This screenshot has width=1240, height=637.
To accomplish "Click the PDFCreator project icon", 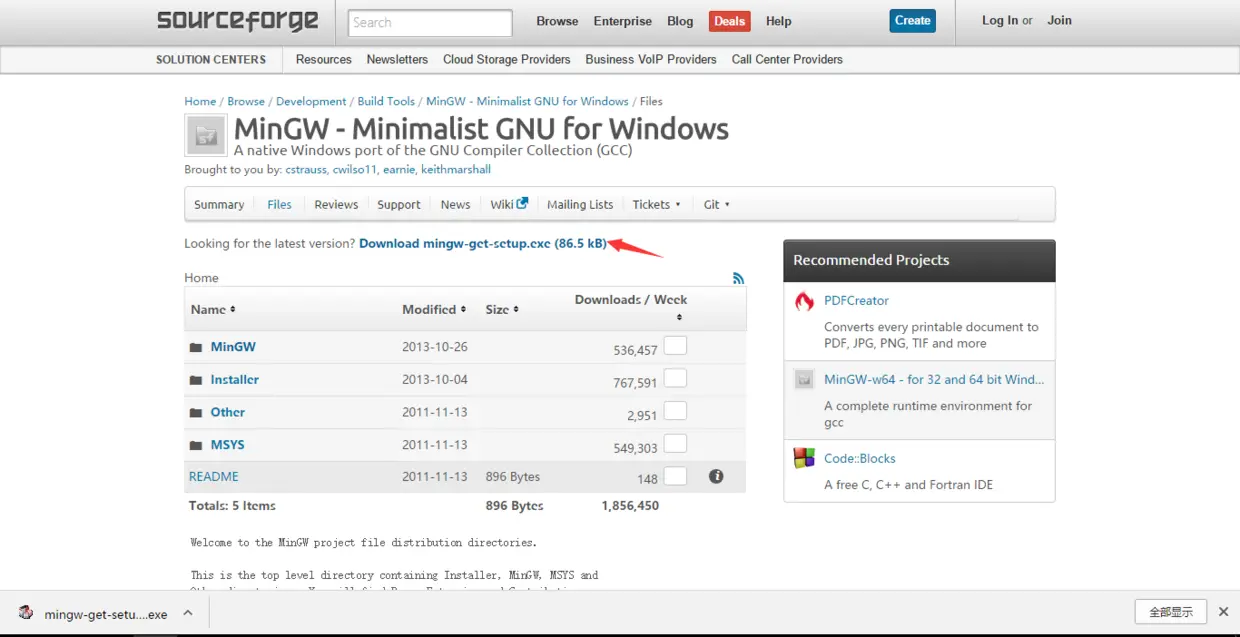I will [x=804, y=301].
